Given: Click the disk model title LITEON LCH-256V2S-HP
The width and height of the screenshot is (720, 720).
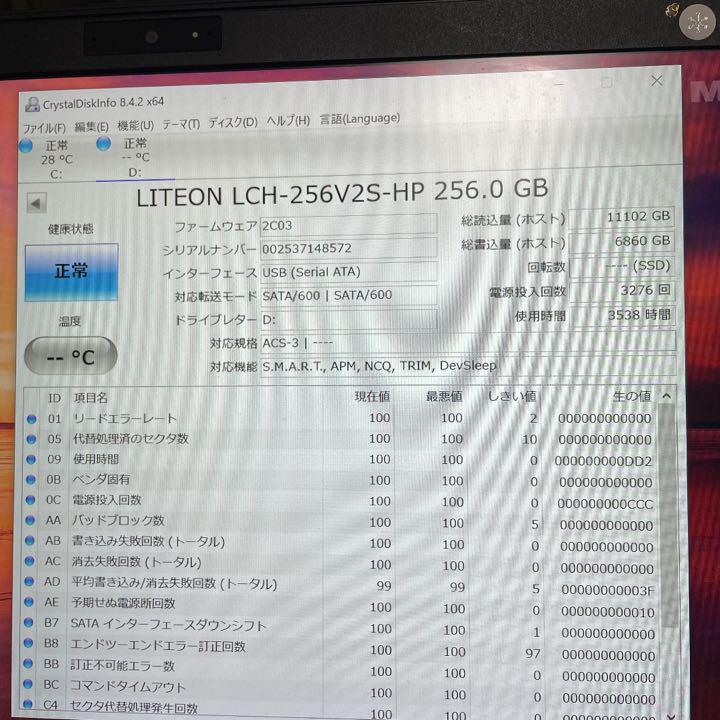Looking at the screenshot, I should point(280,194).
